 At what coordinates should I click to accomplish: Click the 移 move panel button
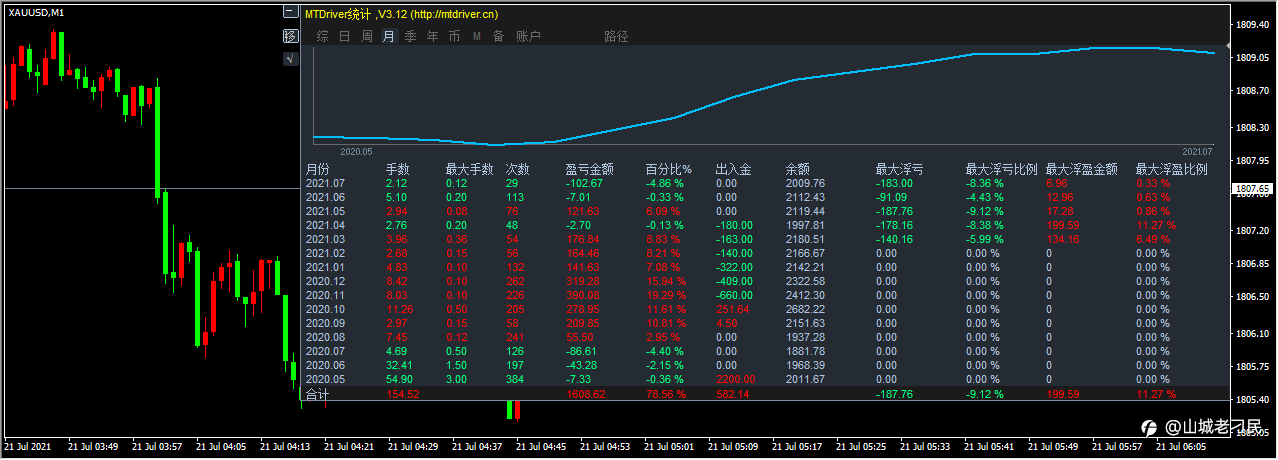point(290,36)
